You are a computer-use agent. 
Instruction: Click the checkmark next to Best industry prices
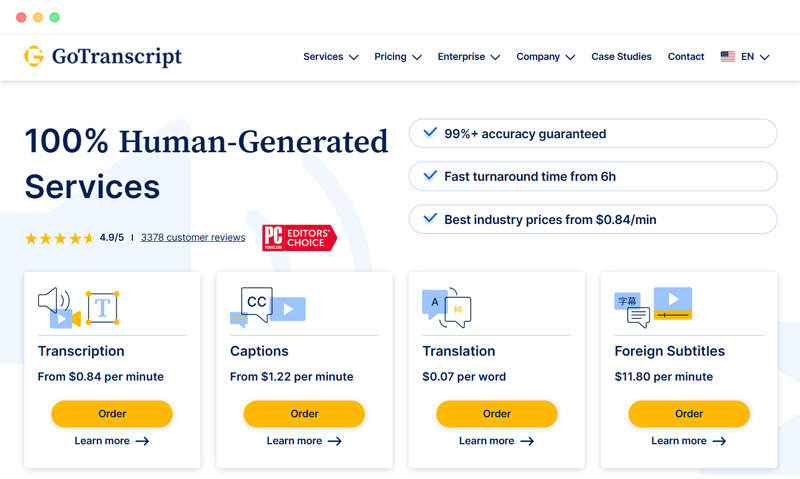pyautogui.click(x=430, y=218)
